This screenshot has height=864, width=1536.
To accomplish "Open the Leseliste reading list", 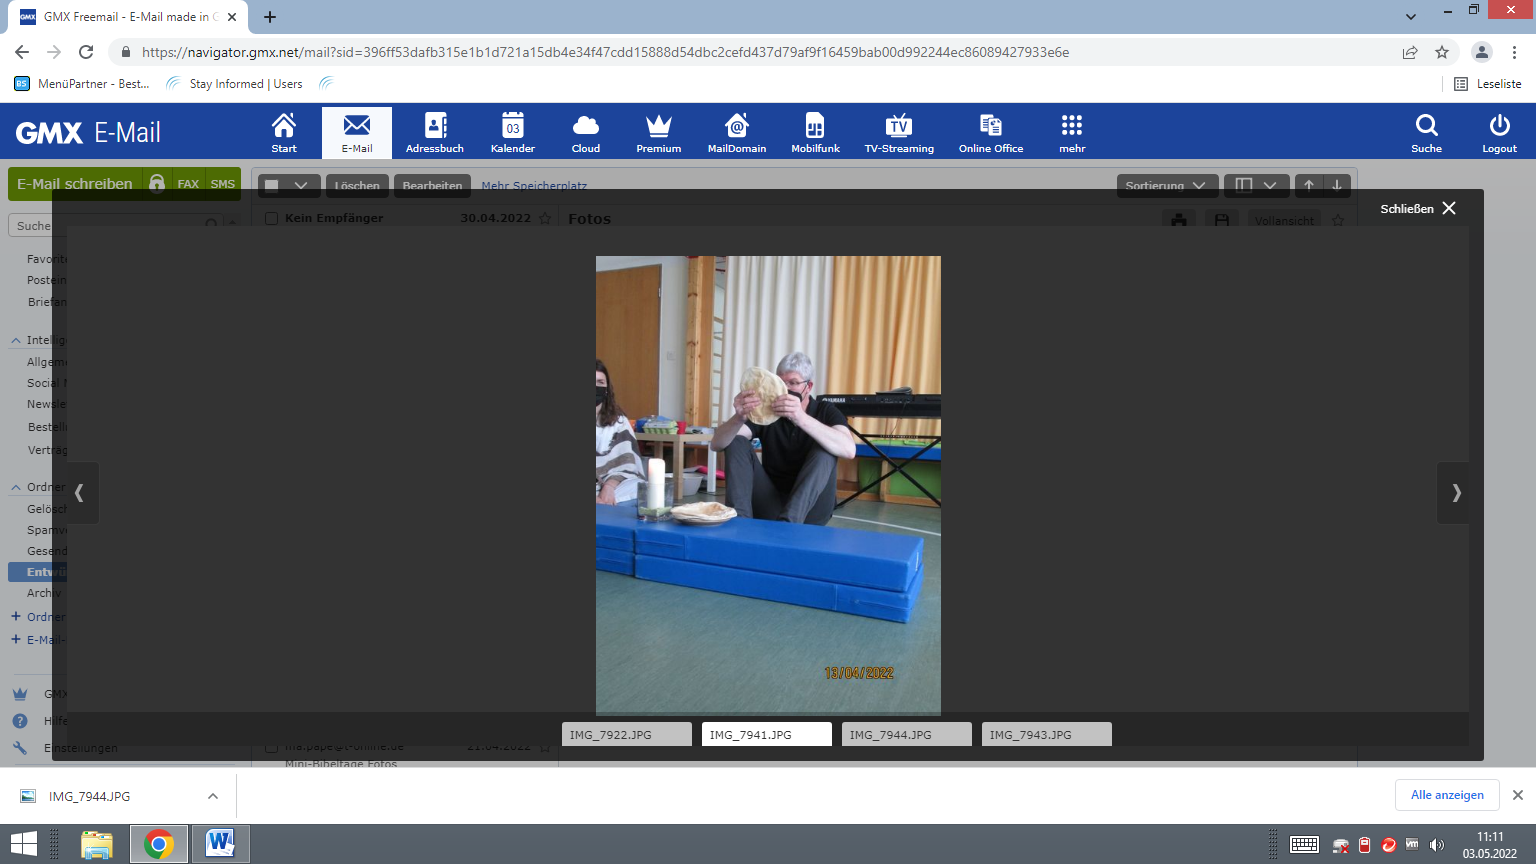I will point(1488,84).
